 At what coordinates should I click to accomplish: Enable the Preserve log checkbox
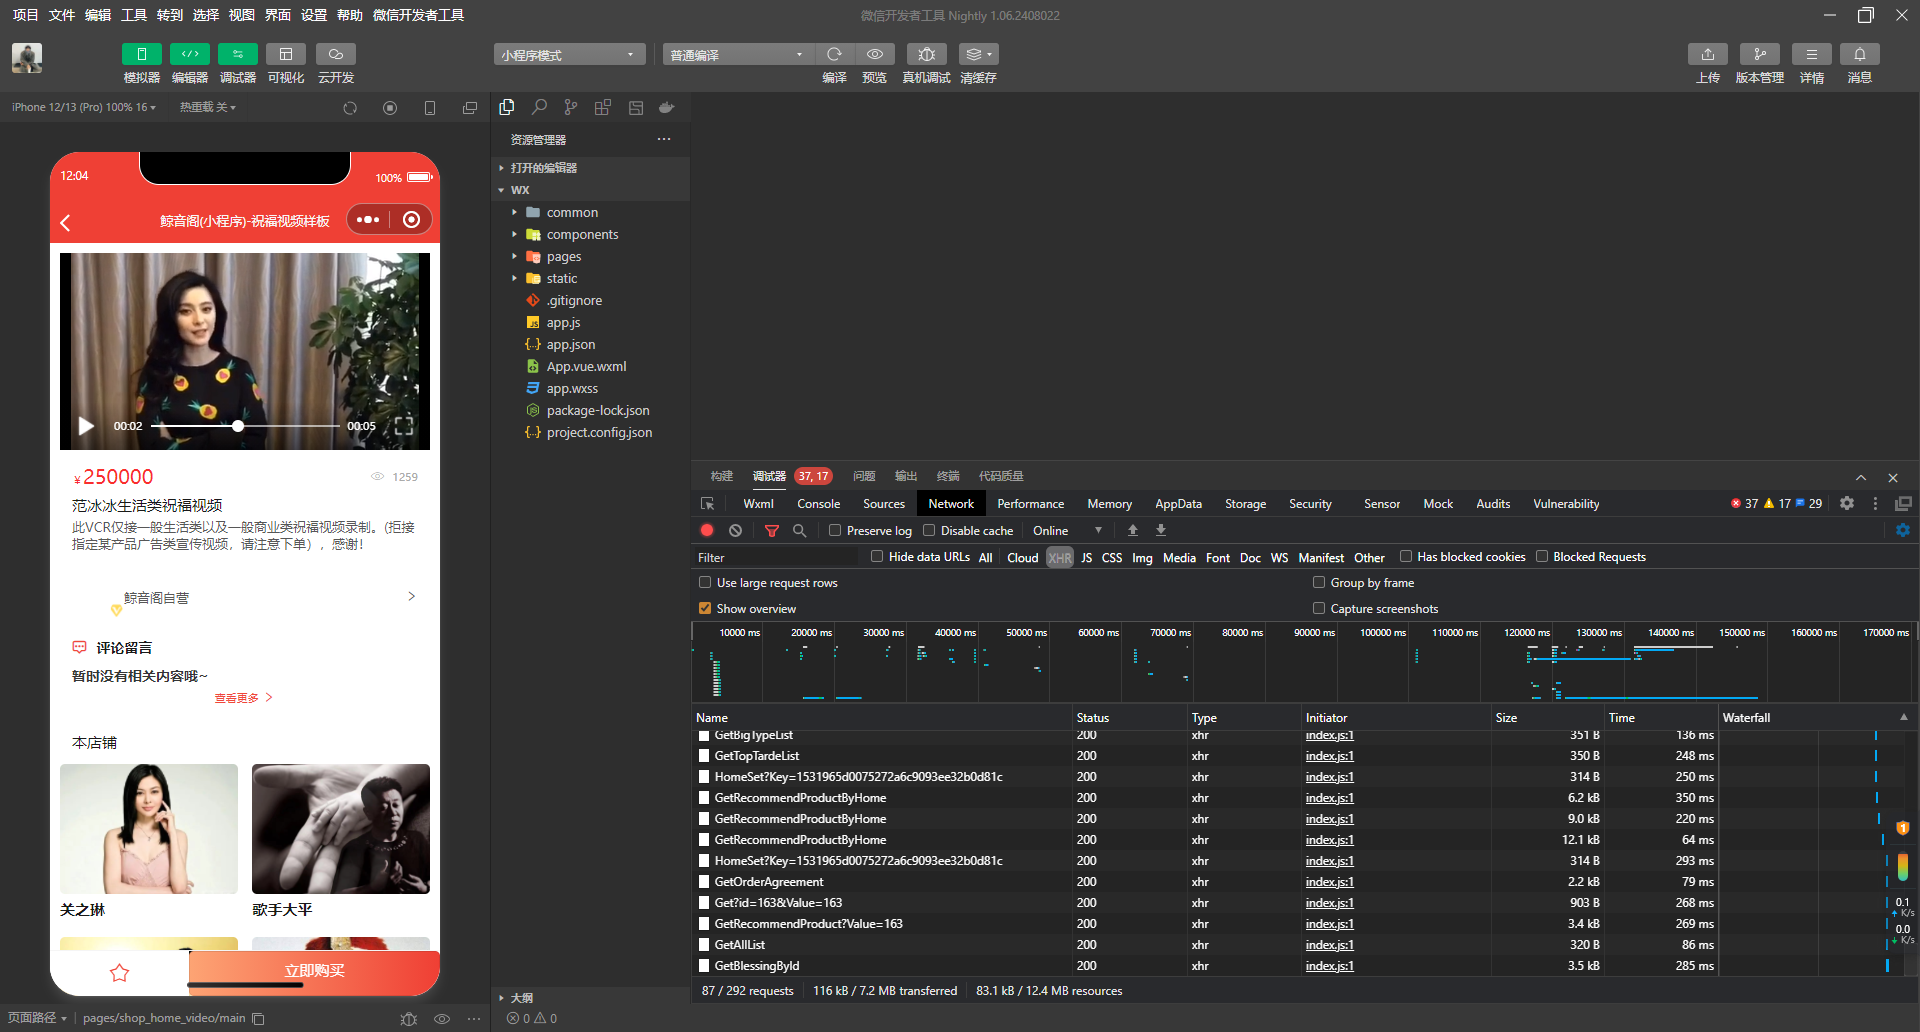(x=835, y=531)
